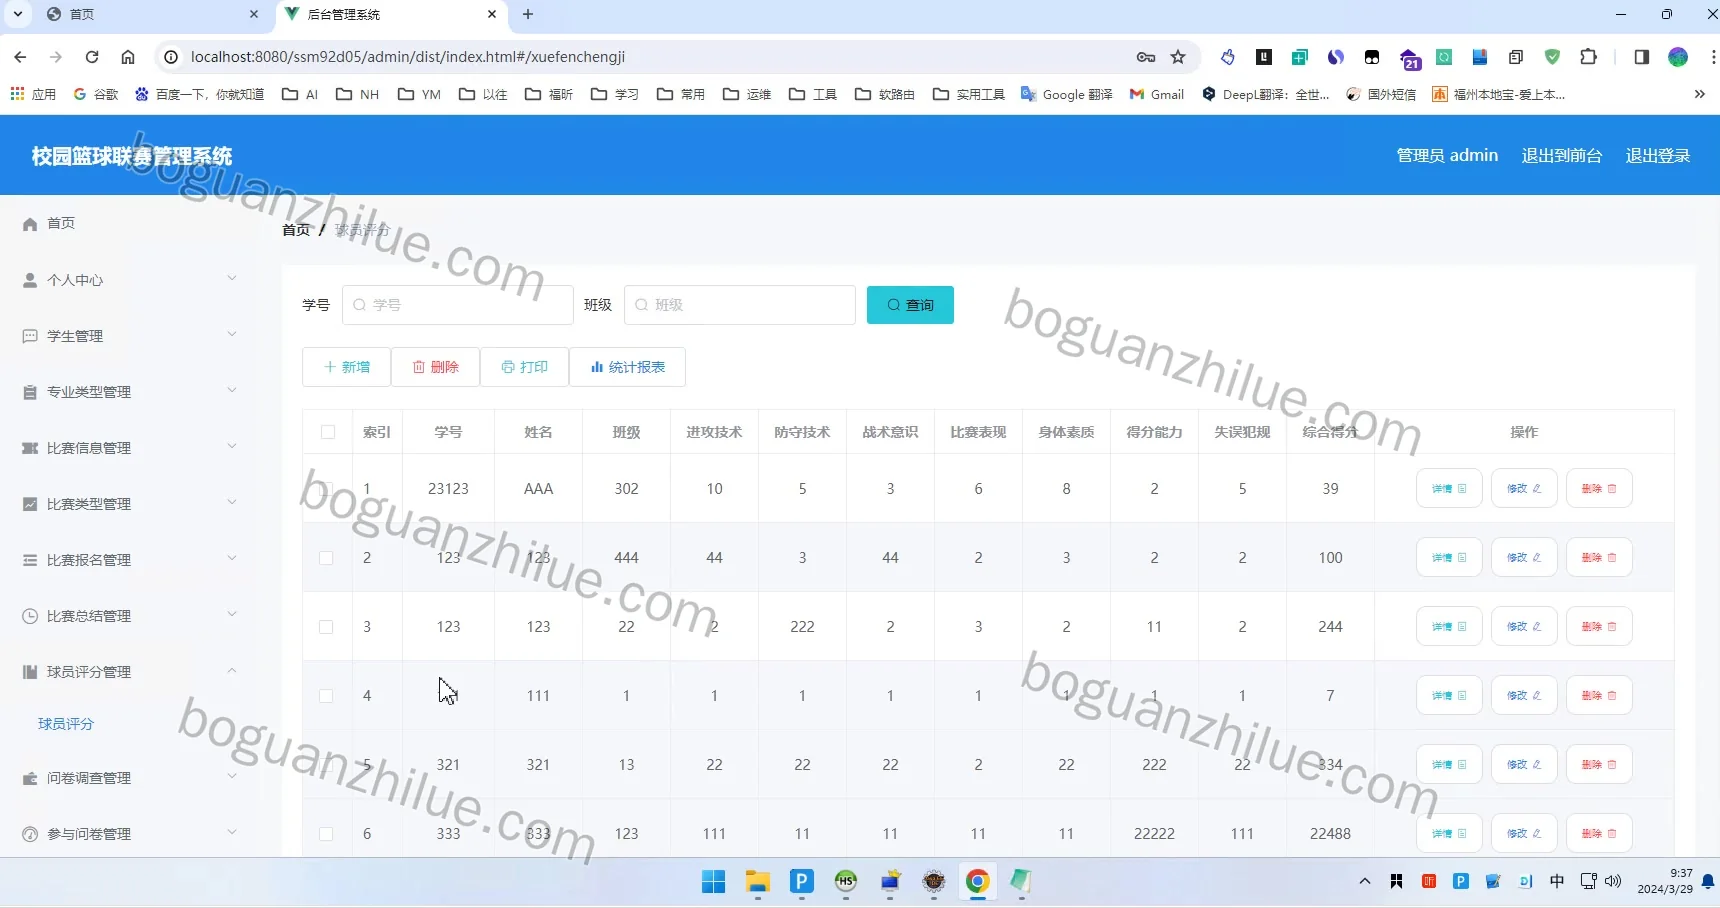Open the 应用 apps grid shortcut

tap(33, 94)
